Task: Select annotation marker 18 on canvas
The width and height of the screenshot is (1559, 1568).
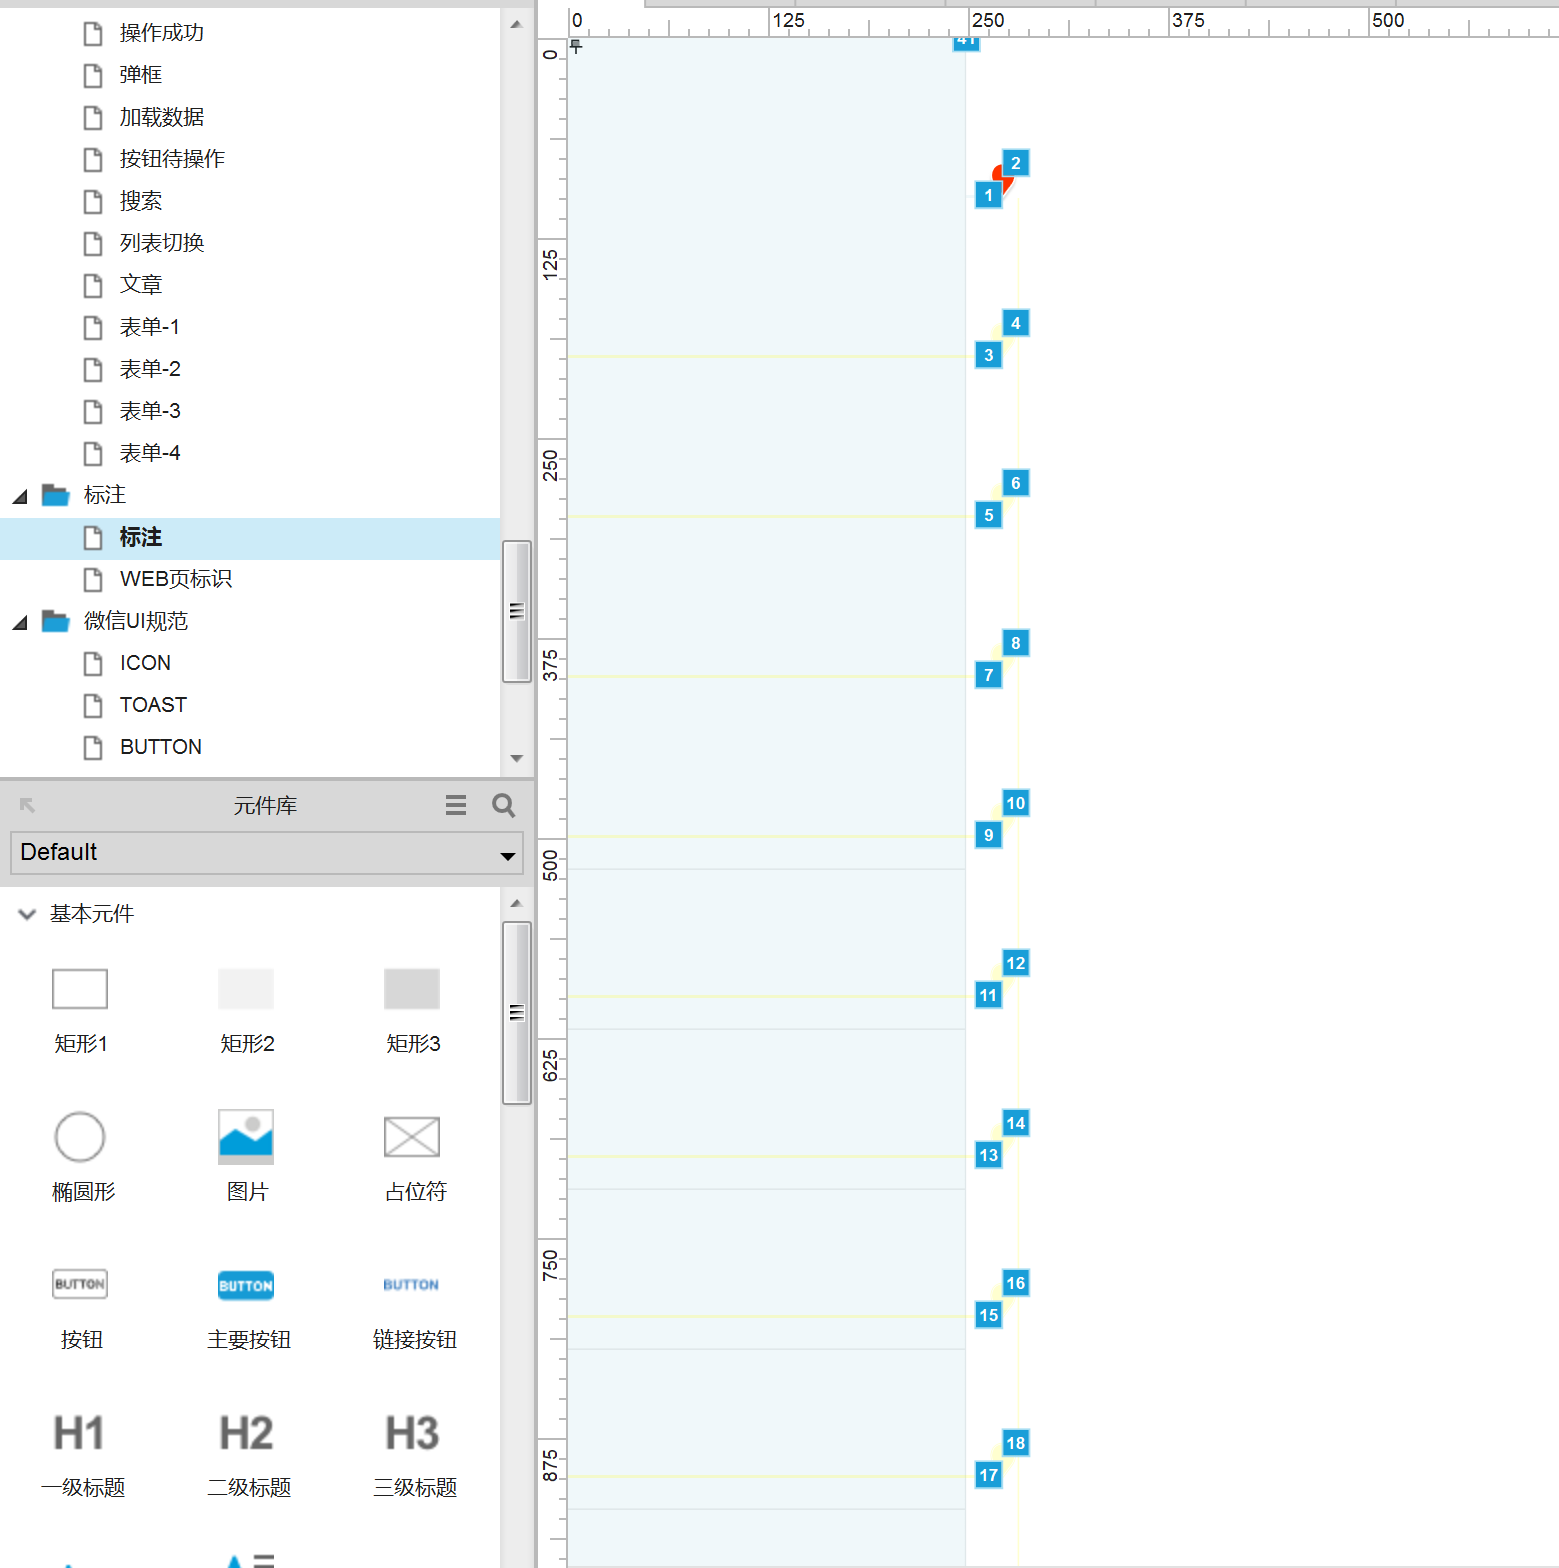Action: [x=1016, y=1443]
